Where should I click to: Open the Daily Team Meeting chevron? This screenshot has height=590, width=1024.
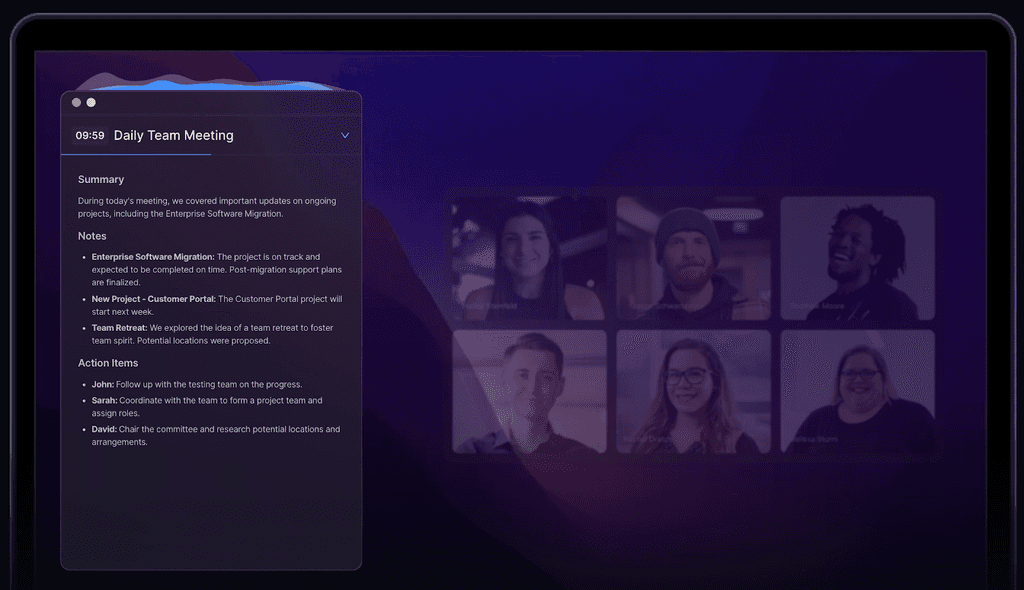(x=345, y=135)
